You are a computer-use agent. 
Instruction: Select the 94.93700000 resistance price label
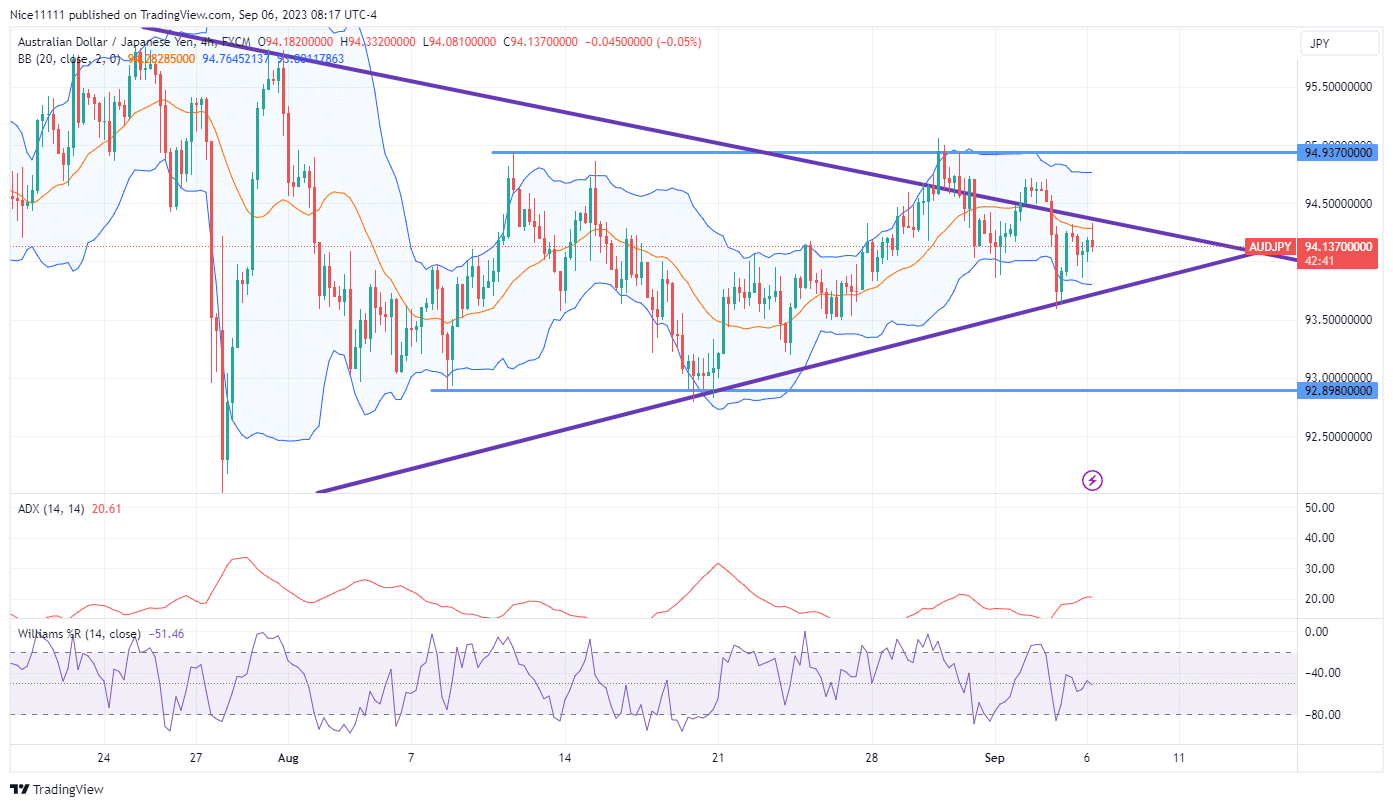pyautogui.click(x=1339, y=153)
